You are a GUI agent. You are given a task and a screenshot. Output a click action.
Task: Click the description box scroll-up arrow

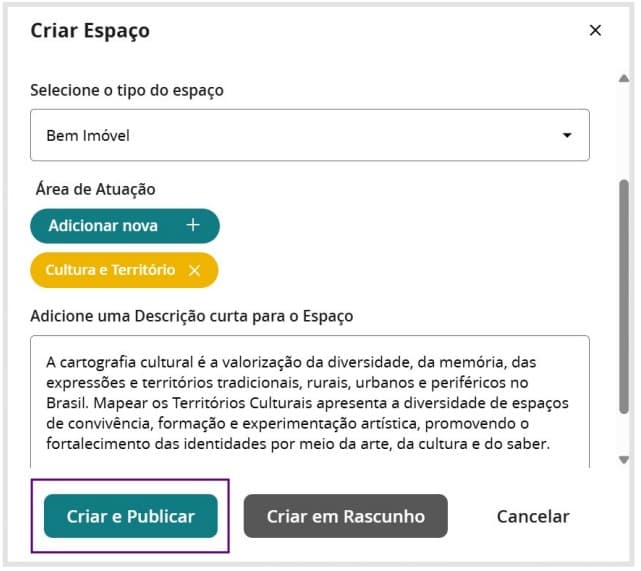[624, 79]
